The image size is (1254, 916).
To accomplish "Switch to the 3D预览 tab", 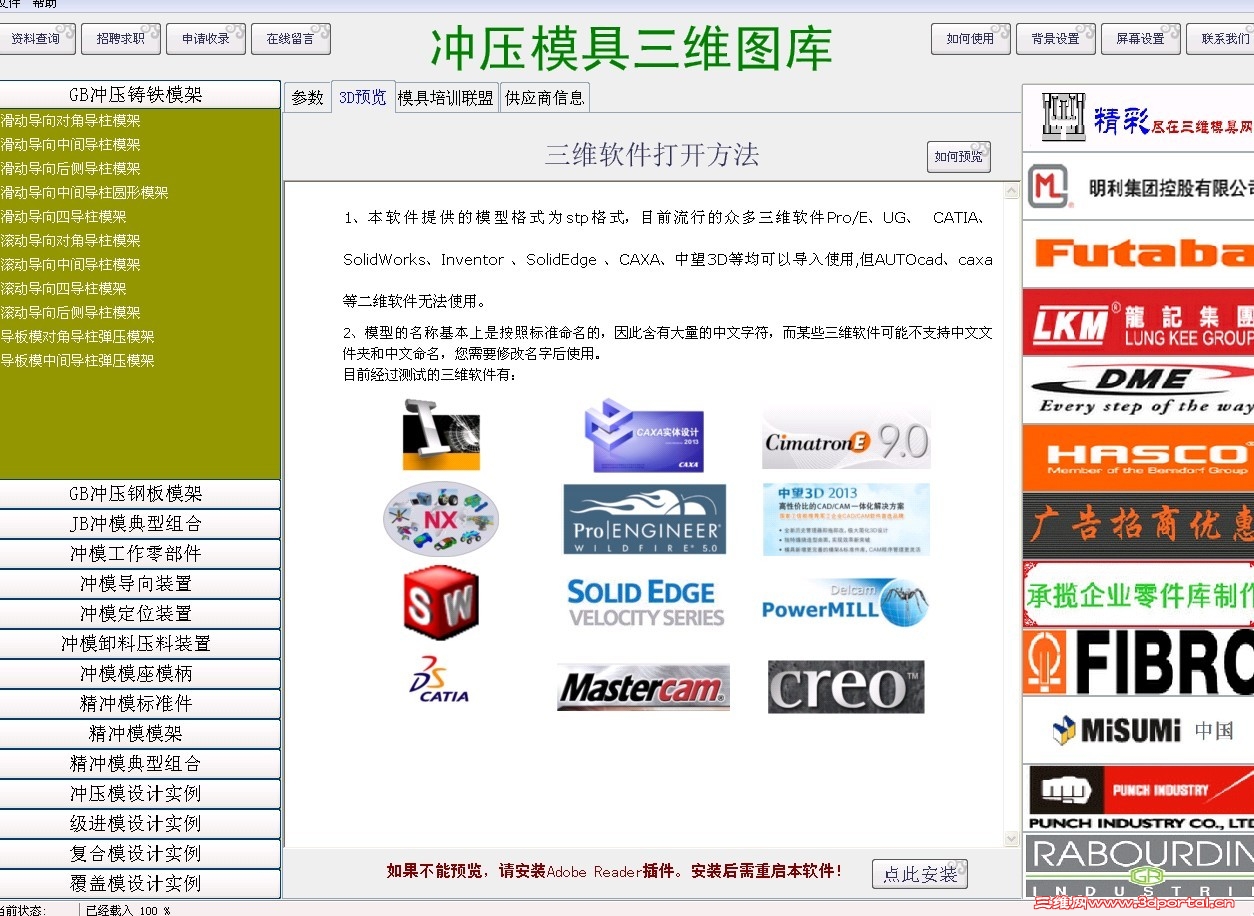I will [x=362, y=97].
